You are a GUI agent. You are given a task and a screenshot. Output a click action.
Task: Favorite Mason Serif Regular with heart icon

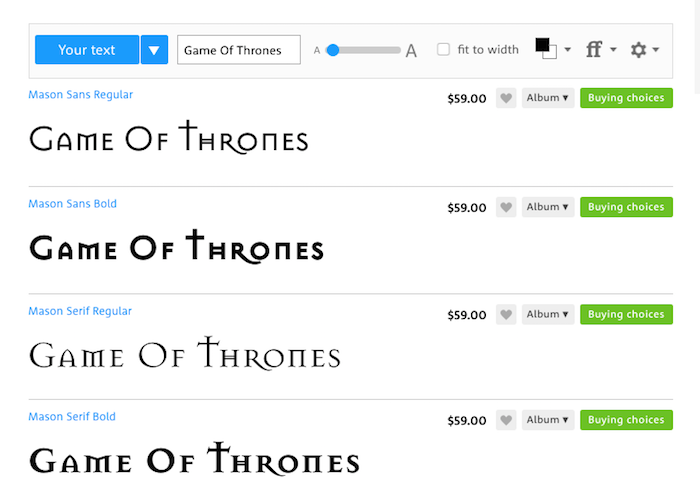point(506,315)
